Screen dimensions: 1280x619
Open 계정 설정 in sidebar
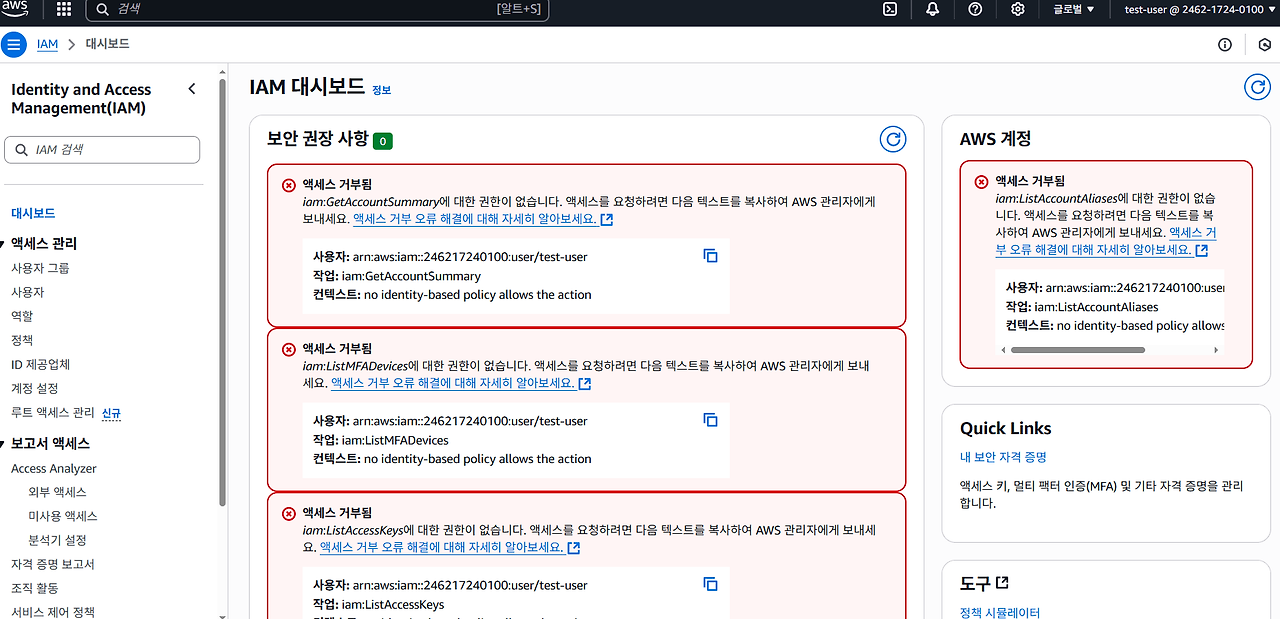35,388
